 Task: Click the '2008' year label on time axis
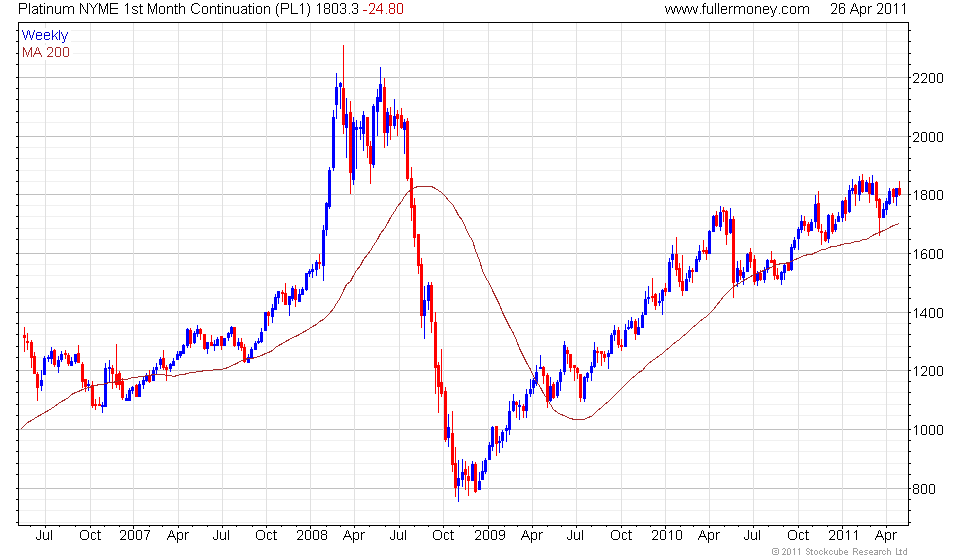[x=312, y=536]
